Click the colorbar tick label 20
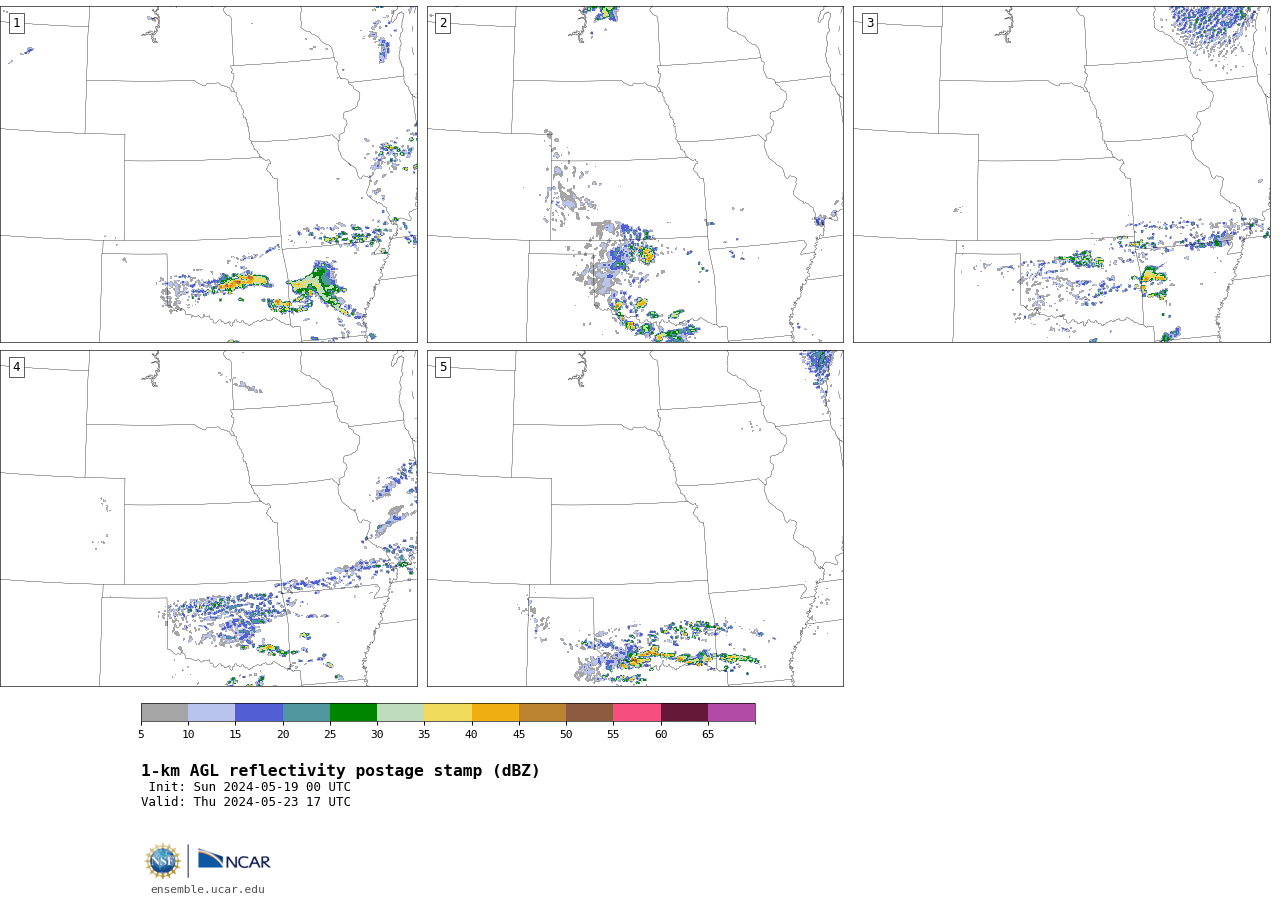The image size is (1280, 901). point(283,735)
